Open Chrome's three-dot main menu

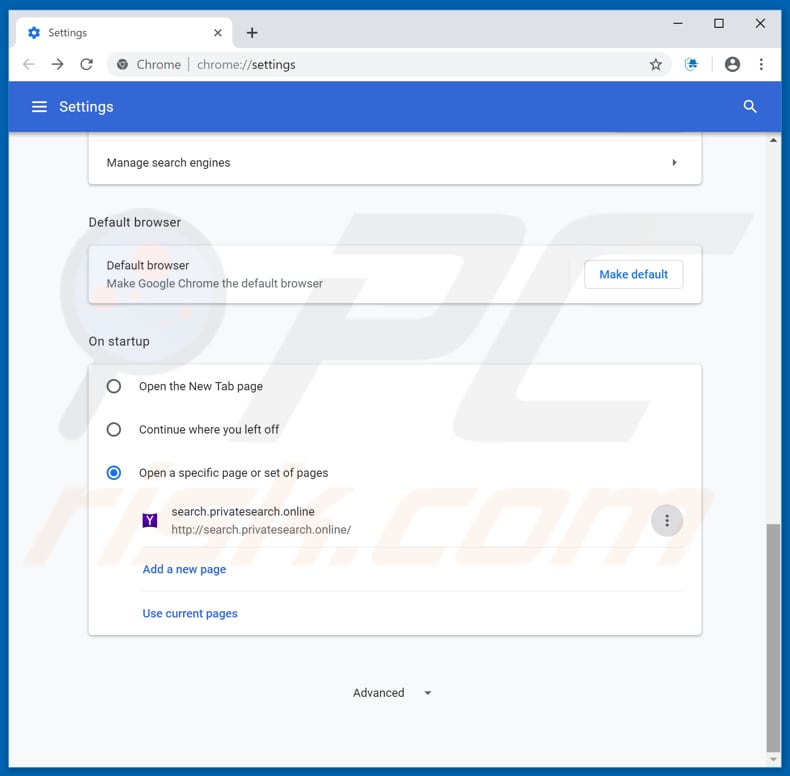761,64
